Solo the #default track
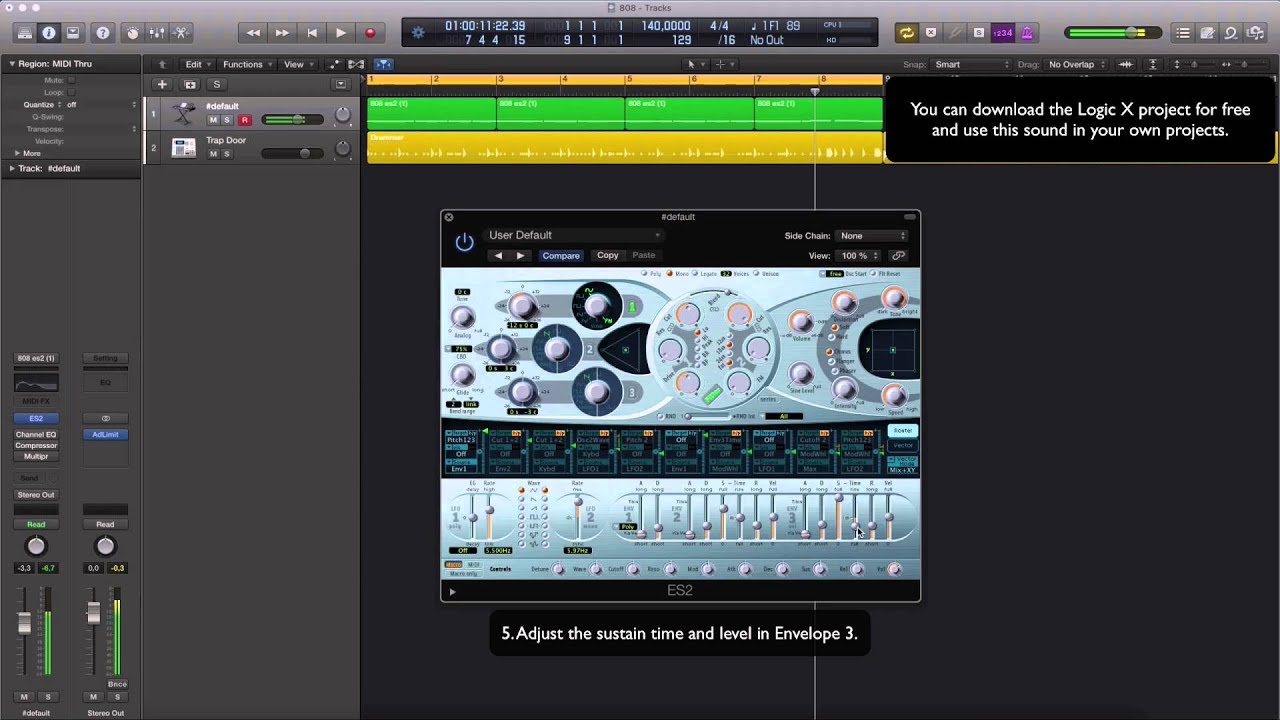Viewport: 1280px width, 720px height. pos(226,120)
